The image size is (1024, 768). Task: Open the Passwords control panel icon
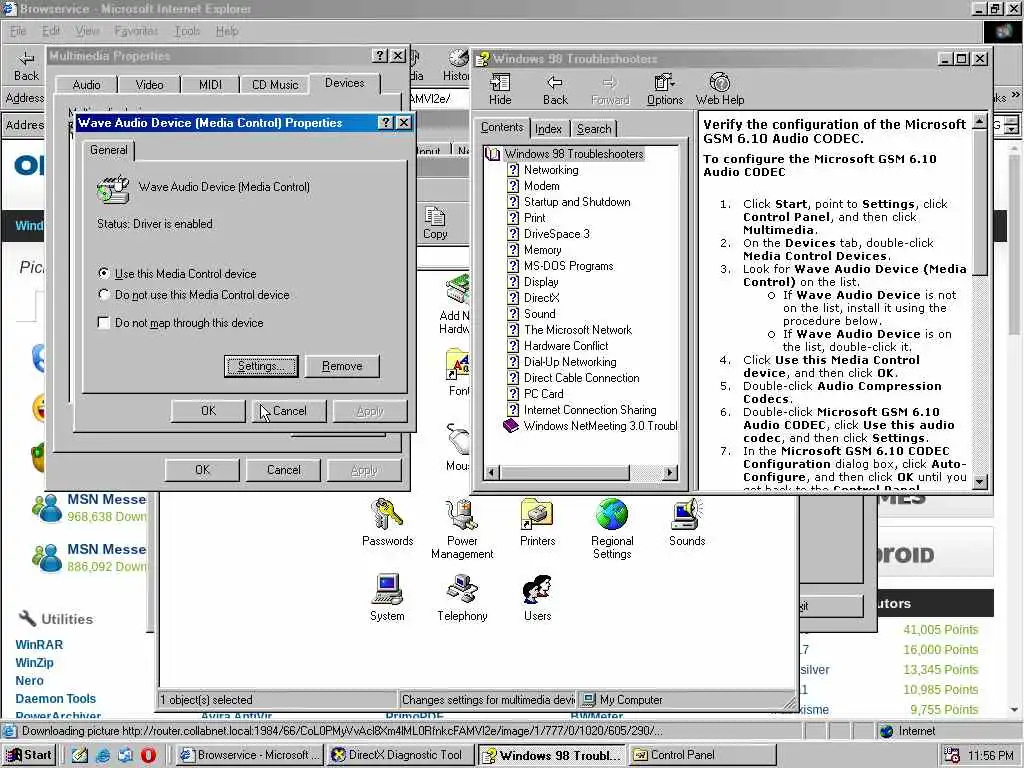pos(387,522)
